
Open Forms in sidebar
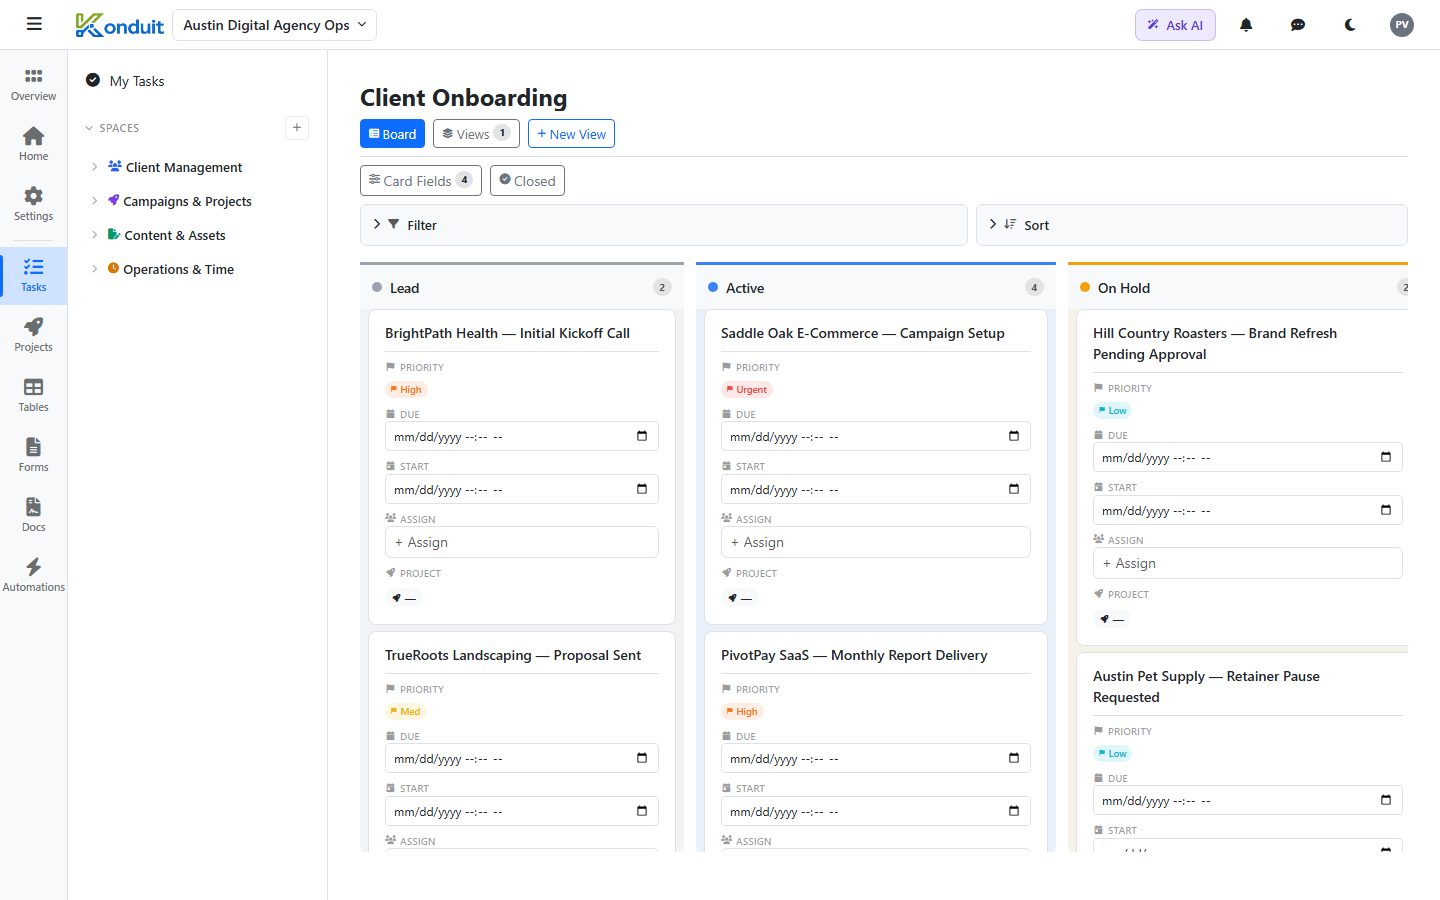click(x=33, y=455)
